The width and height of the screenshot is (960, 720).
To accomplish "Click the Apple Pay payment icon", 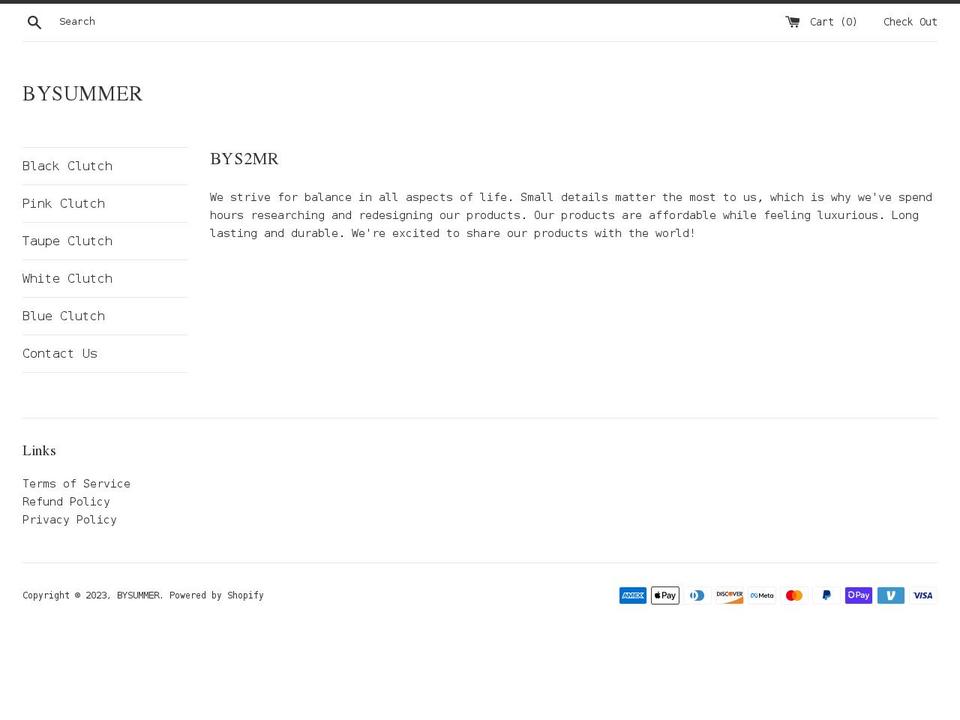I will (x=665, y=595).
